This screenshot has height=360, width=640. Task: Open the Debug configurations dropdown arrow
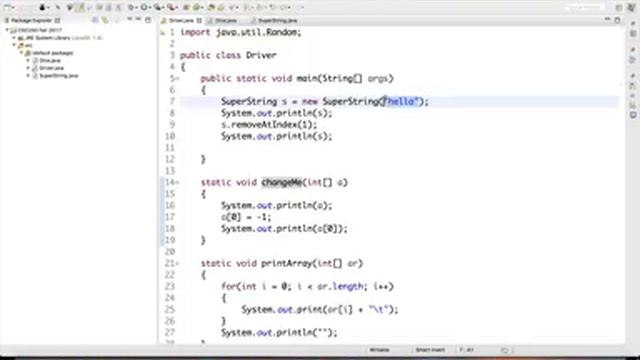(x=137, y=7)
